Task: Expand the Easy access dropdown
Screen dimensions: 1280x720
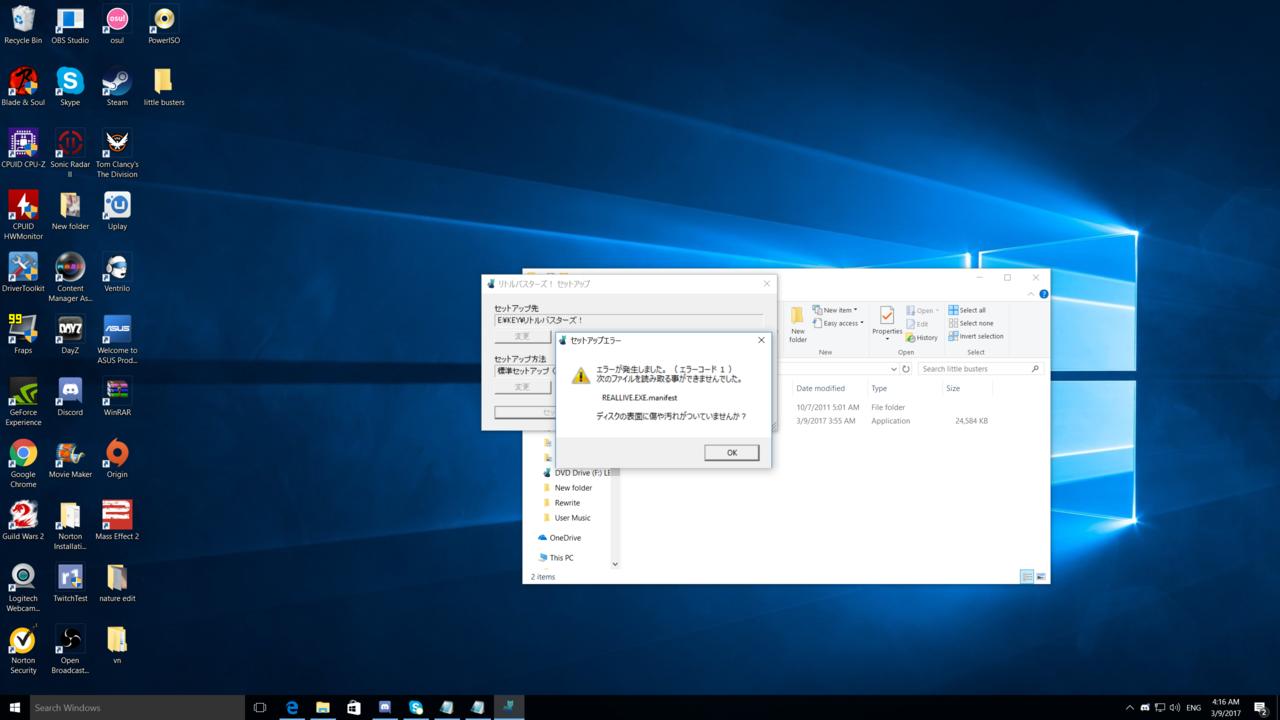Action: pos(838,323)
